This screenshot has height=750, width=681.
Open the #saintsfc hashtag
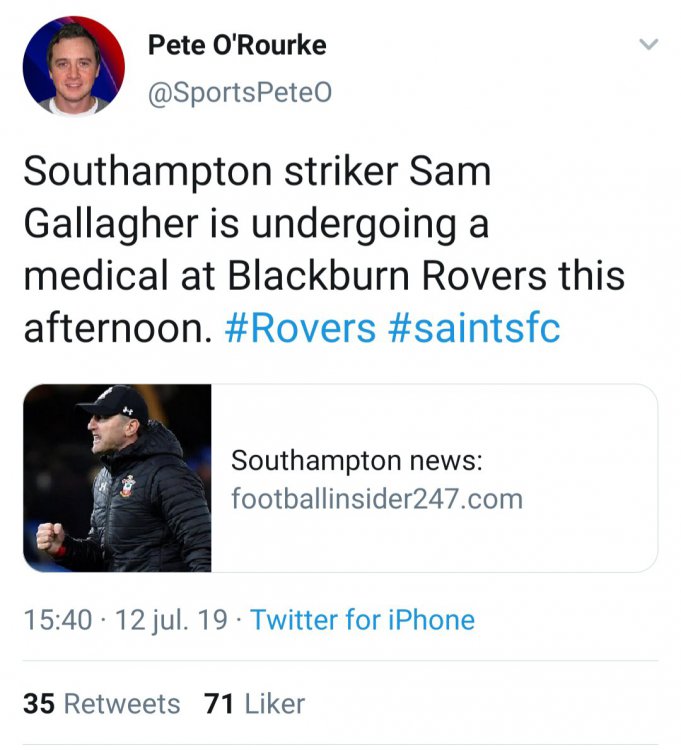click(x=474, y=328)
